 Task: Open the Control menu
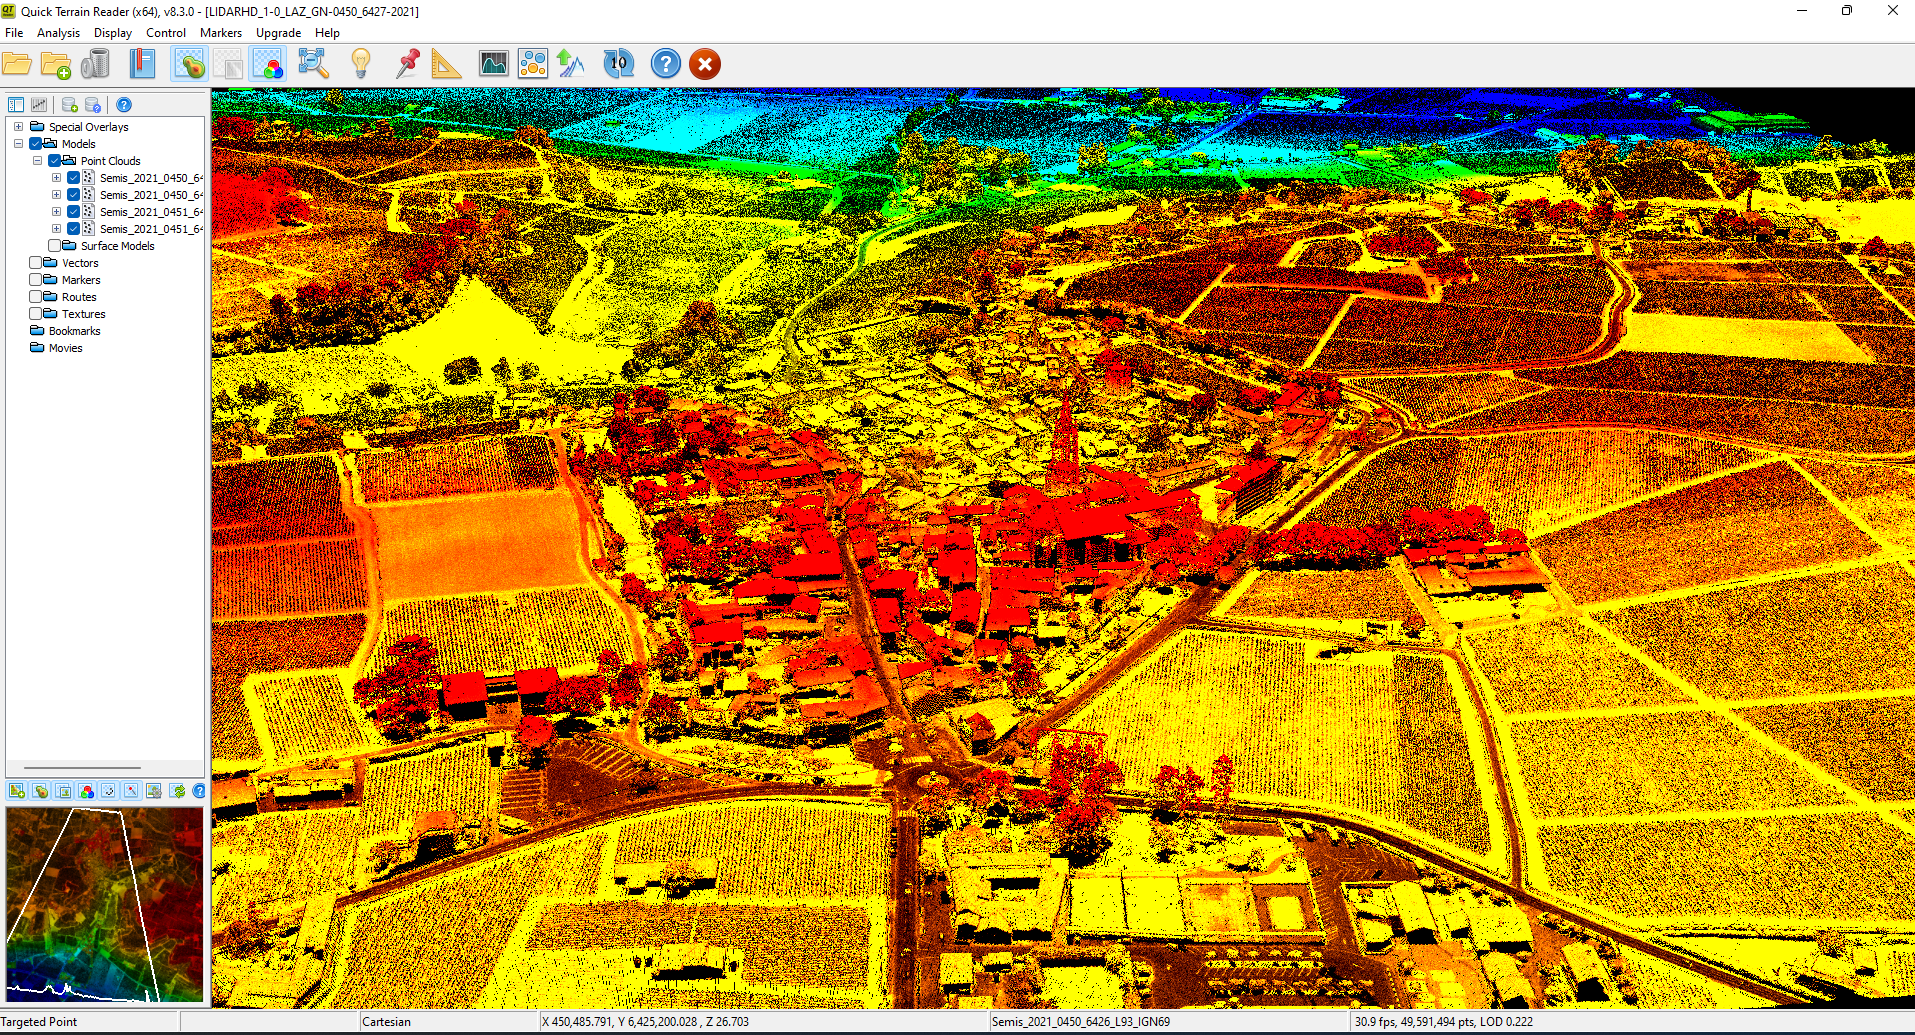166,32
